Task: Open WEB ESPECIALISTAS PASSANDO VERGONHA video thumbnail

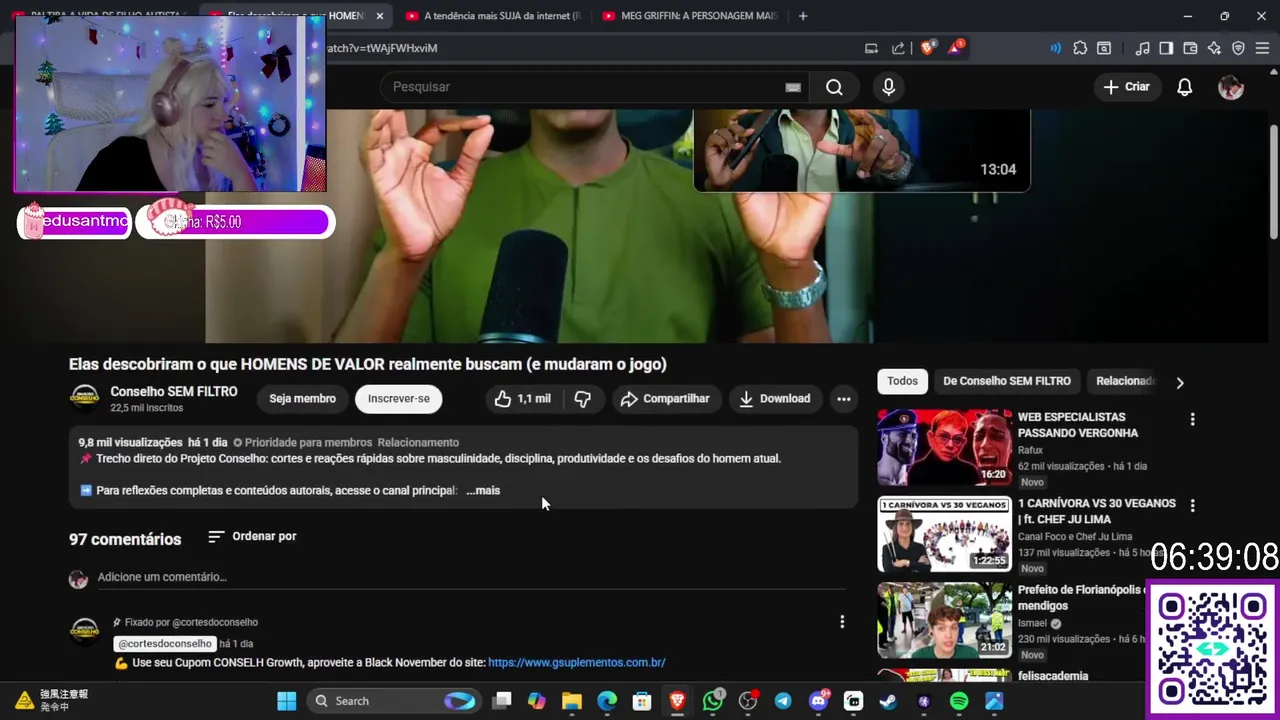Action: click(944, 447)
